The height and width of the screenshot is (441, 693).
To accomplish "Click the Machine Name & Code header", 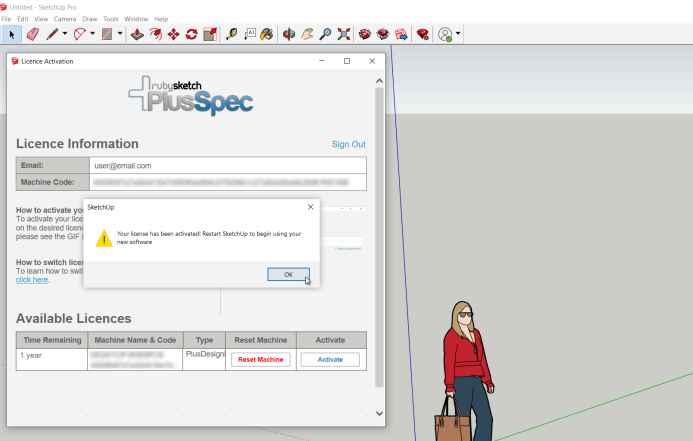I will pyautogui.click(x=135, y=340).
